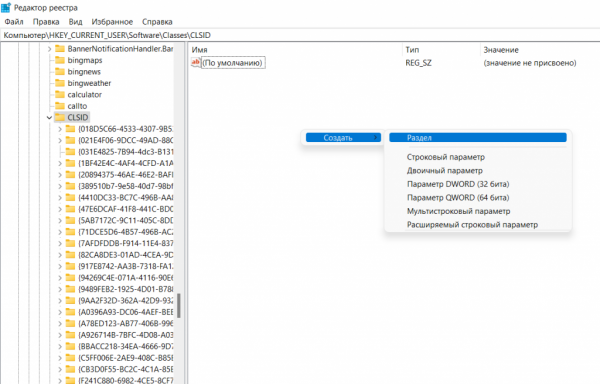Expand the {A0396A93-DC06-4AEF key
600x384 pixels.
(60, 312)
